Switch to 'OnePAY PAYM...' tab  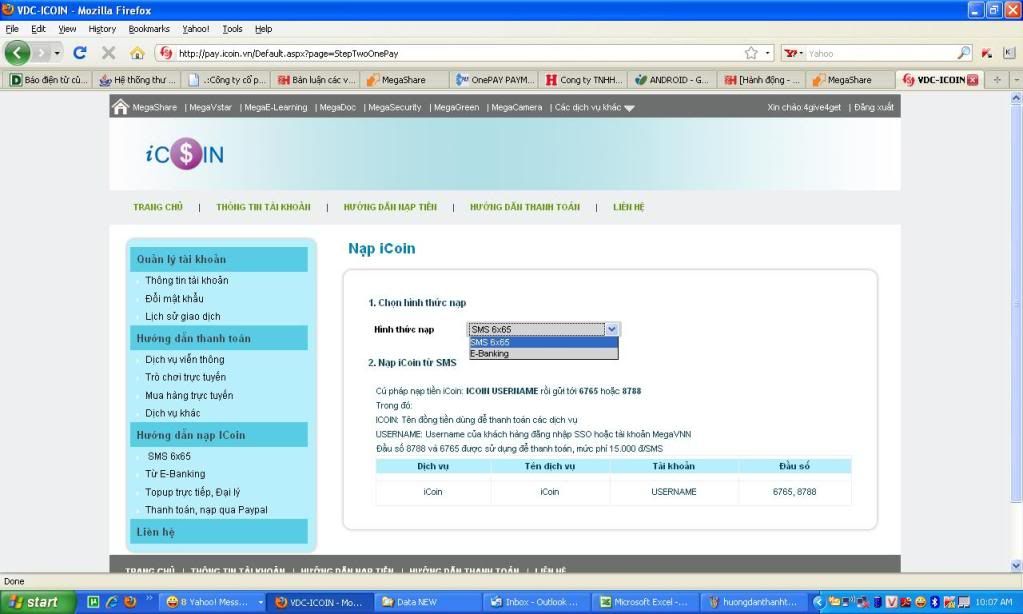pyautogui.click(x=495, y=80)
